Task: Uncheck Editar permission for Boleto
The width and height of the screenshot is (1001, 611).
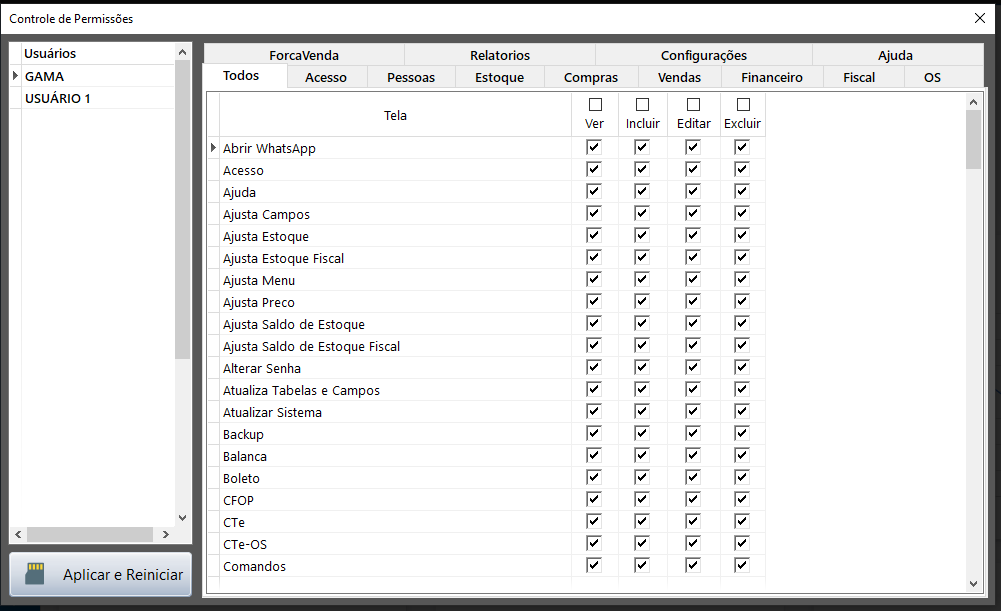Action: [693, 477]
